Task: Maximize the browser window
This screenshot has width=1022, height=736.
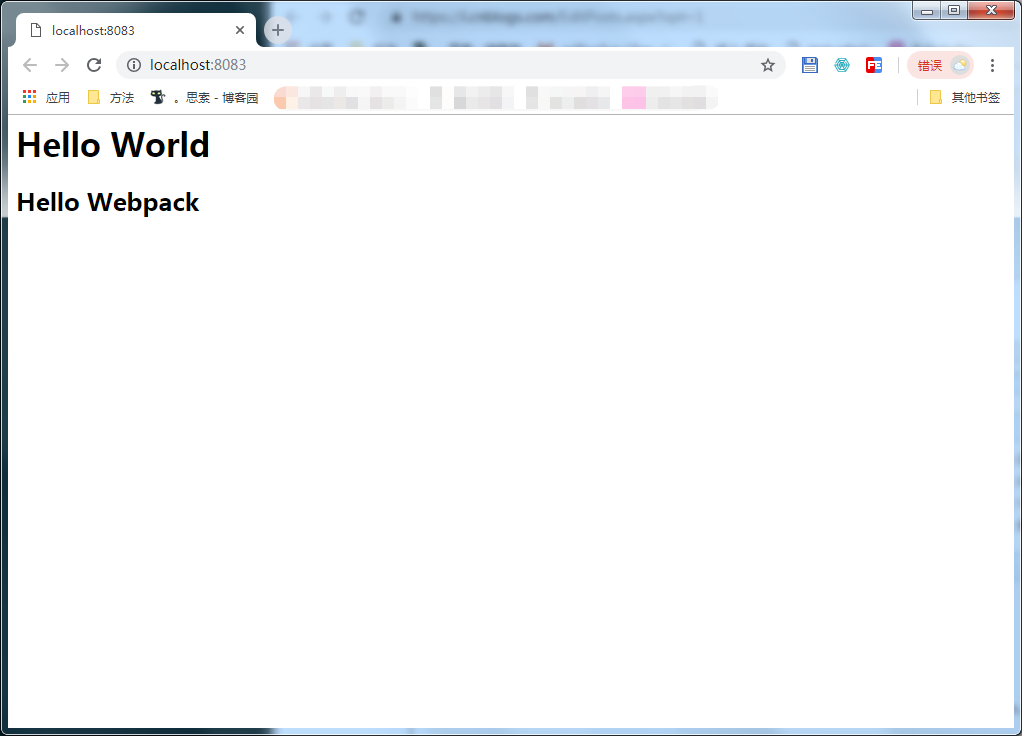Action: pos(954,10)
